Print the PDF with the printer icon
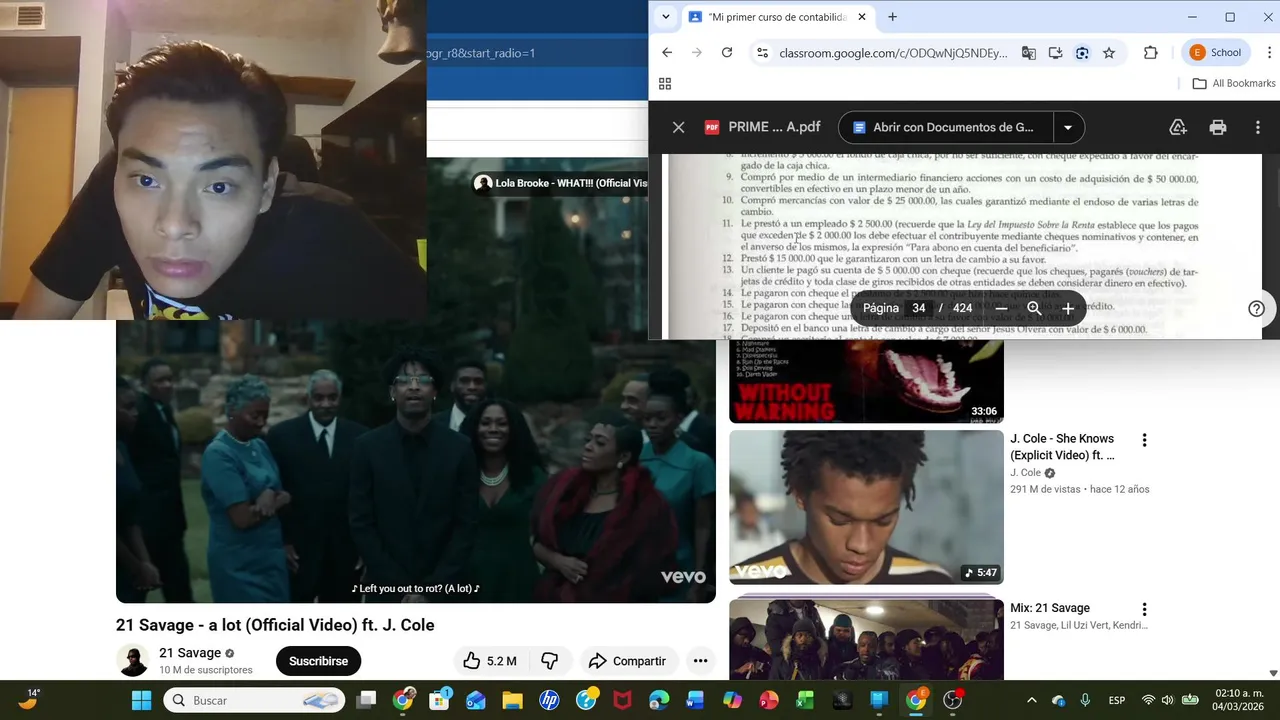 click(1217, 127)
